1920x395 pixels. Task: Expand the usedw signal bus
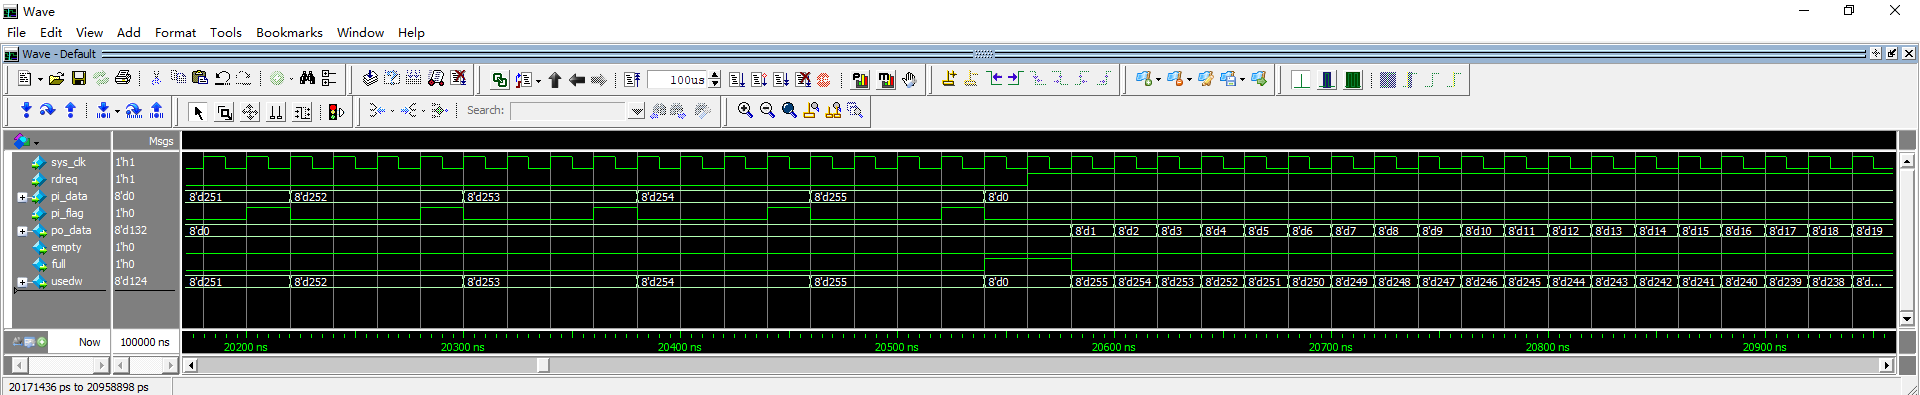22,282
